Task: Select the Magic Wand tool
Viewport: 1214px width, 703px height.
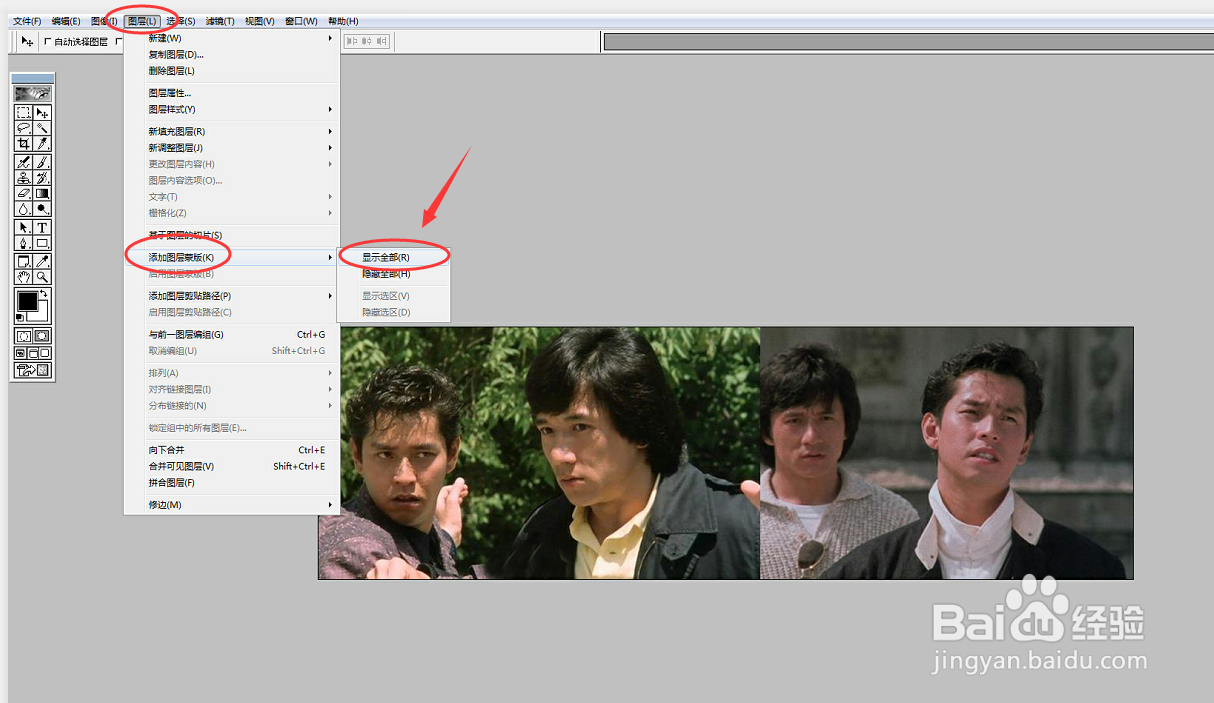Action: coord(43,127)
